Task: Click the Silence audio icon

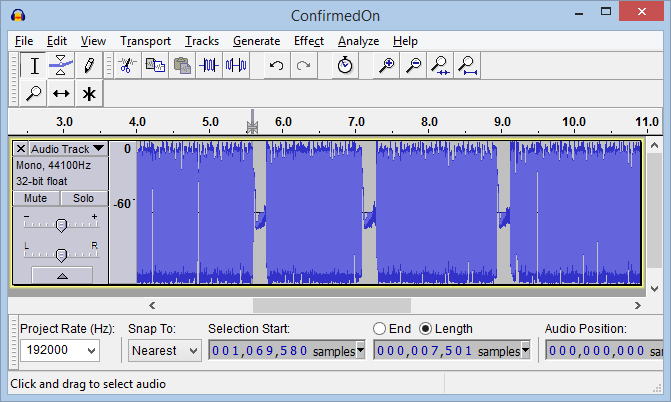Action: click(236, 66)
